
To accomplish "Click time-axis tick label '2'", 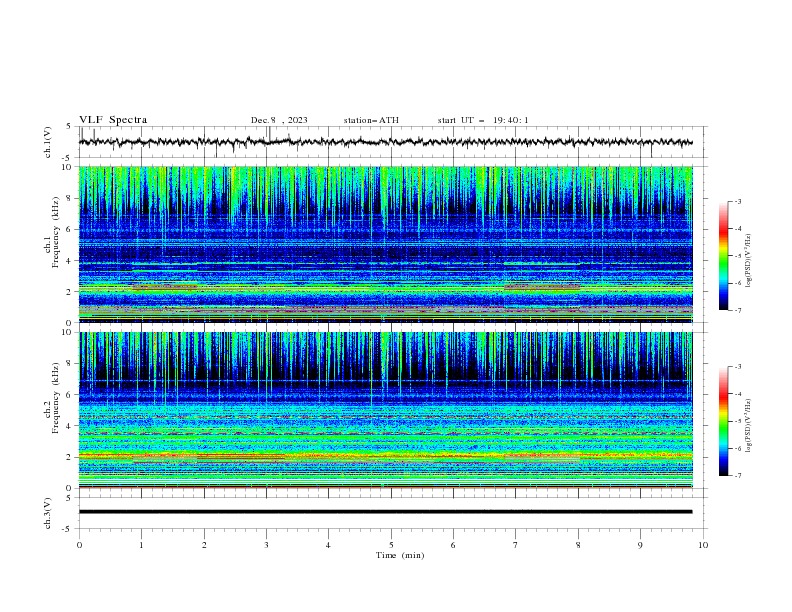I will point(204,545).
